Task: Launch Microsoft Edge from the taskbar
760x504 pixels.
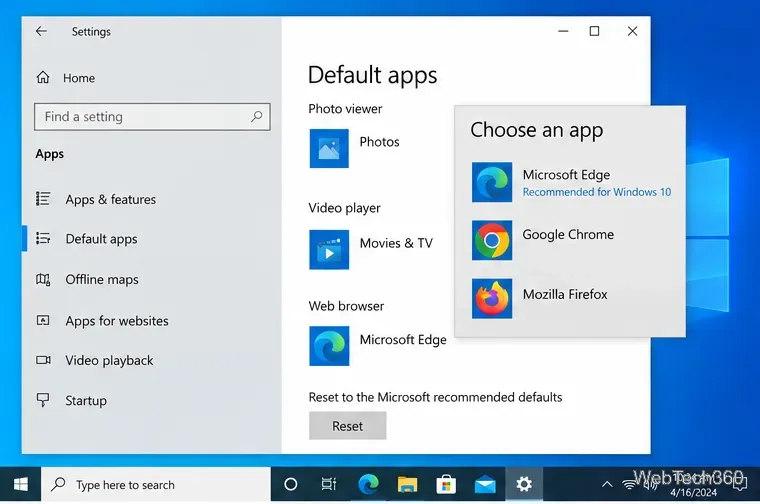Action: (x=368, y=484)
